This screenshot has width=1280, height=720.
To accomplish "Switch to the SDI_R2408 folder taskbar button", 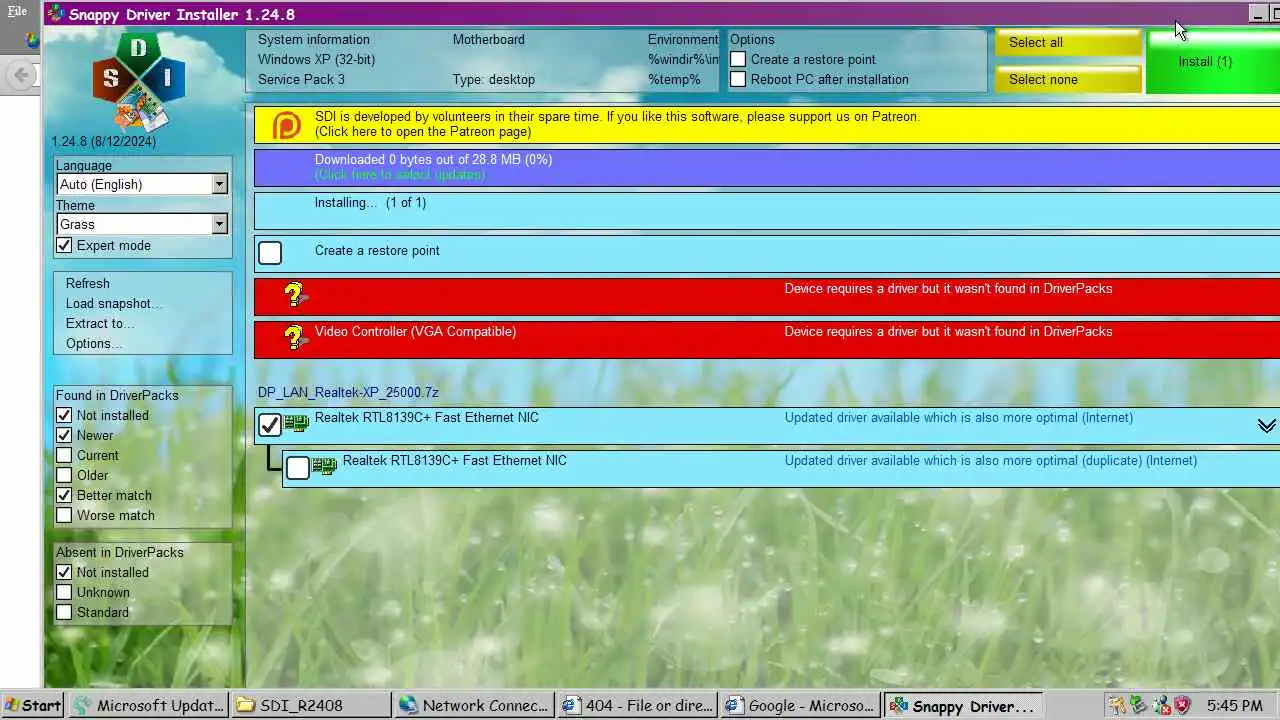I will [311, 705].
